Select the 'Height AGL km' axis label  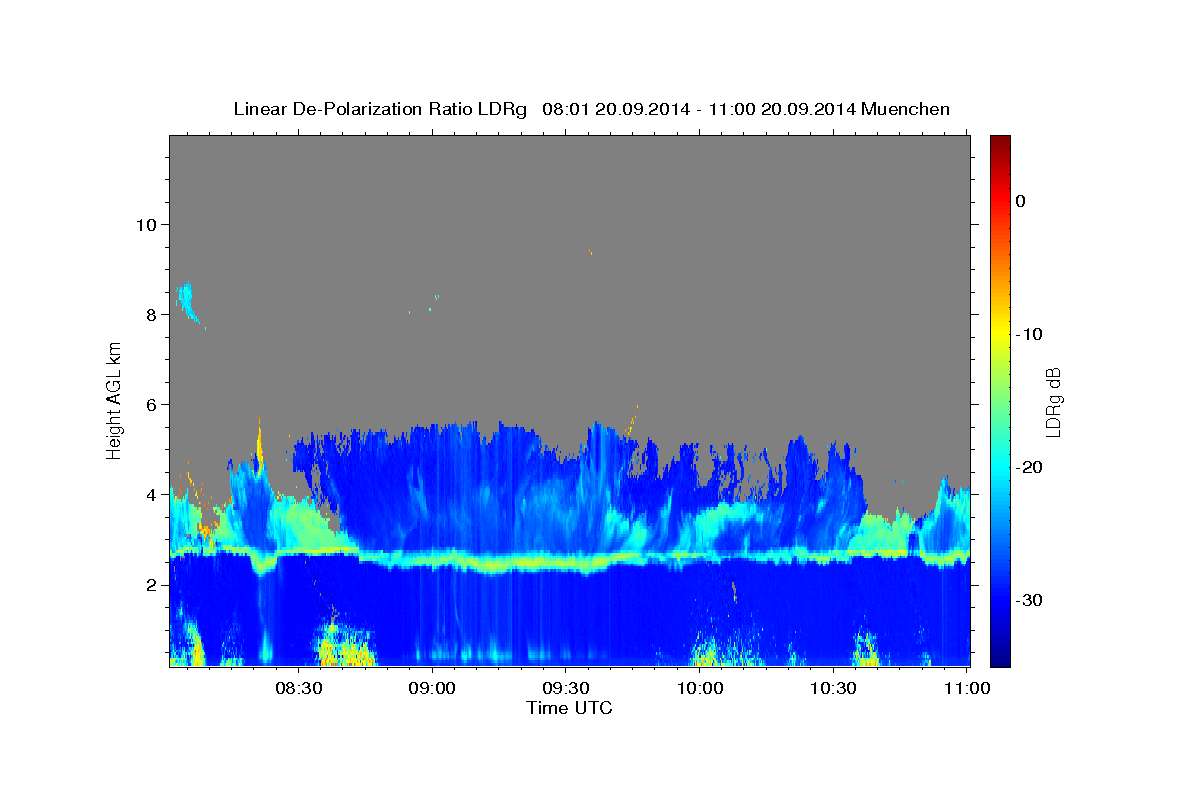[114, 400]
